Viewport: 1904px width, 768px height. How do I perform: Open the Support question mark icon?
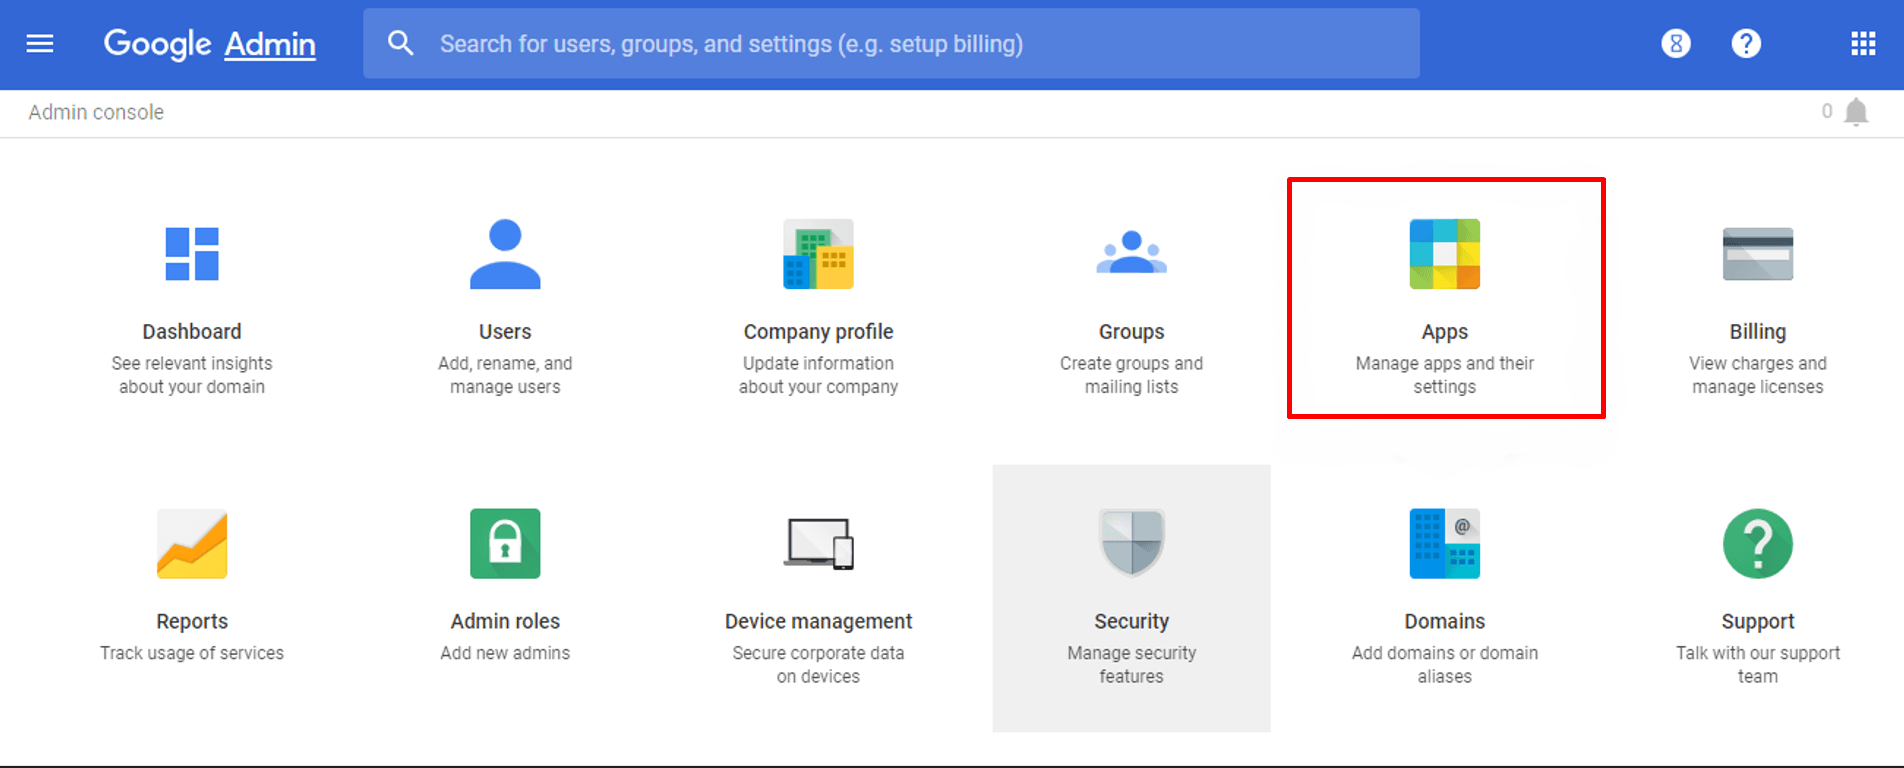(x=1758, y=544)
